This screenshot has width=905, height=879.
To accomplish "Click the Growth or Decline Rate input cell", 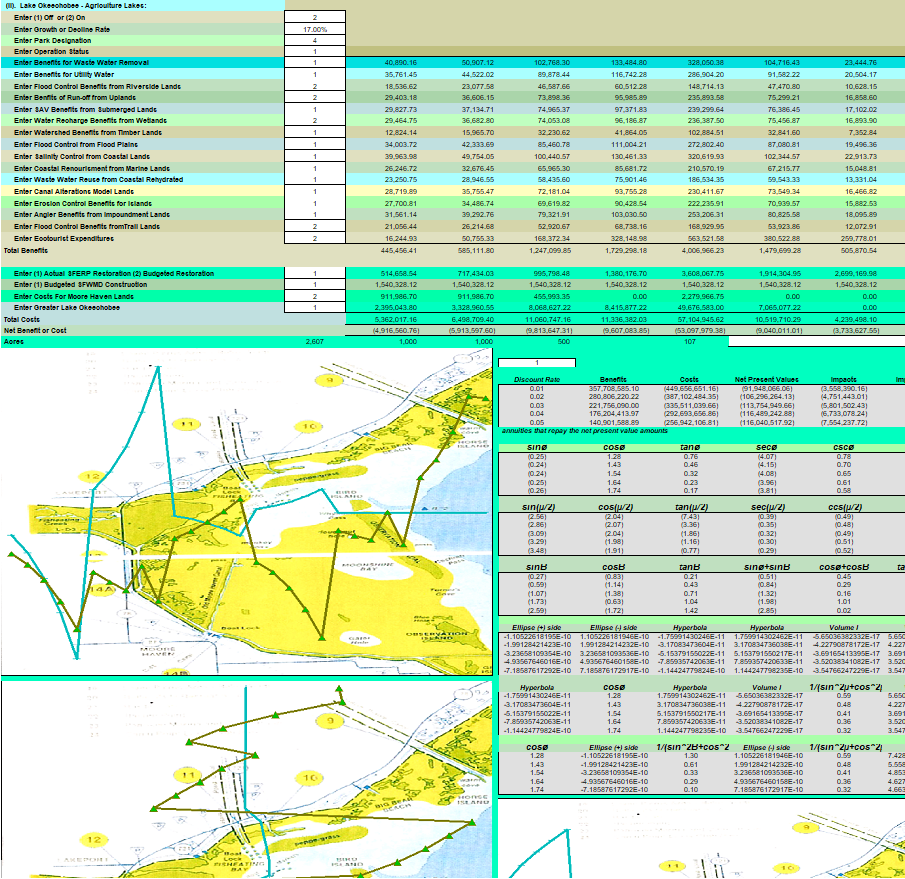I will click(314, 29).
